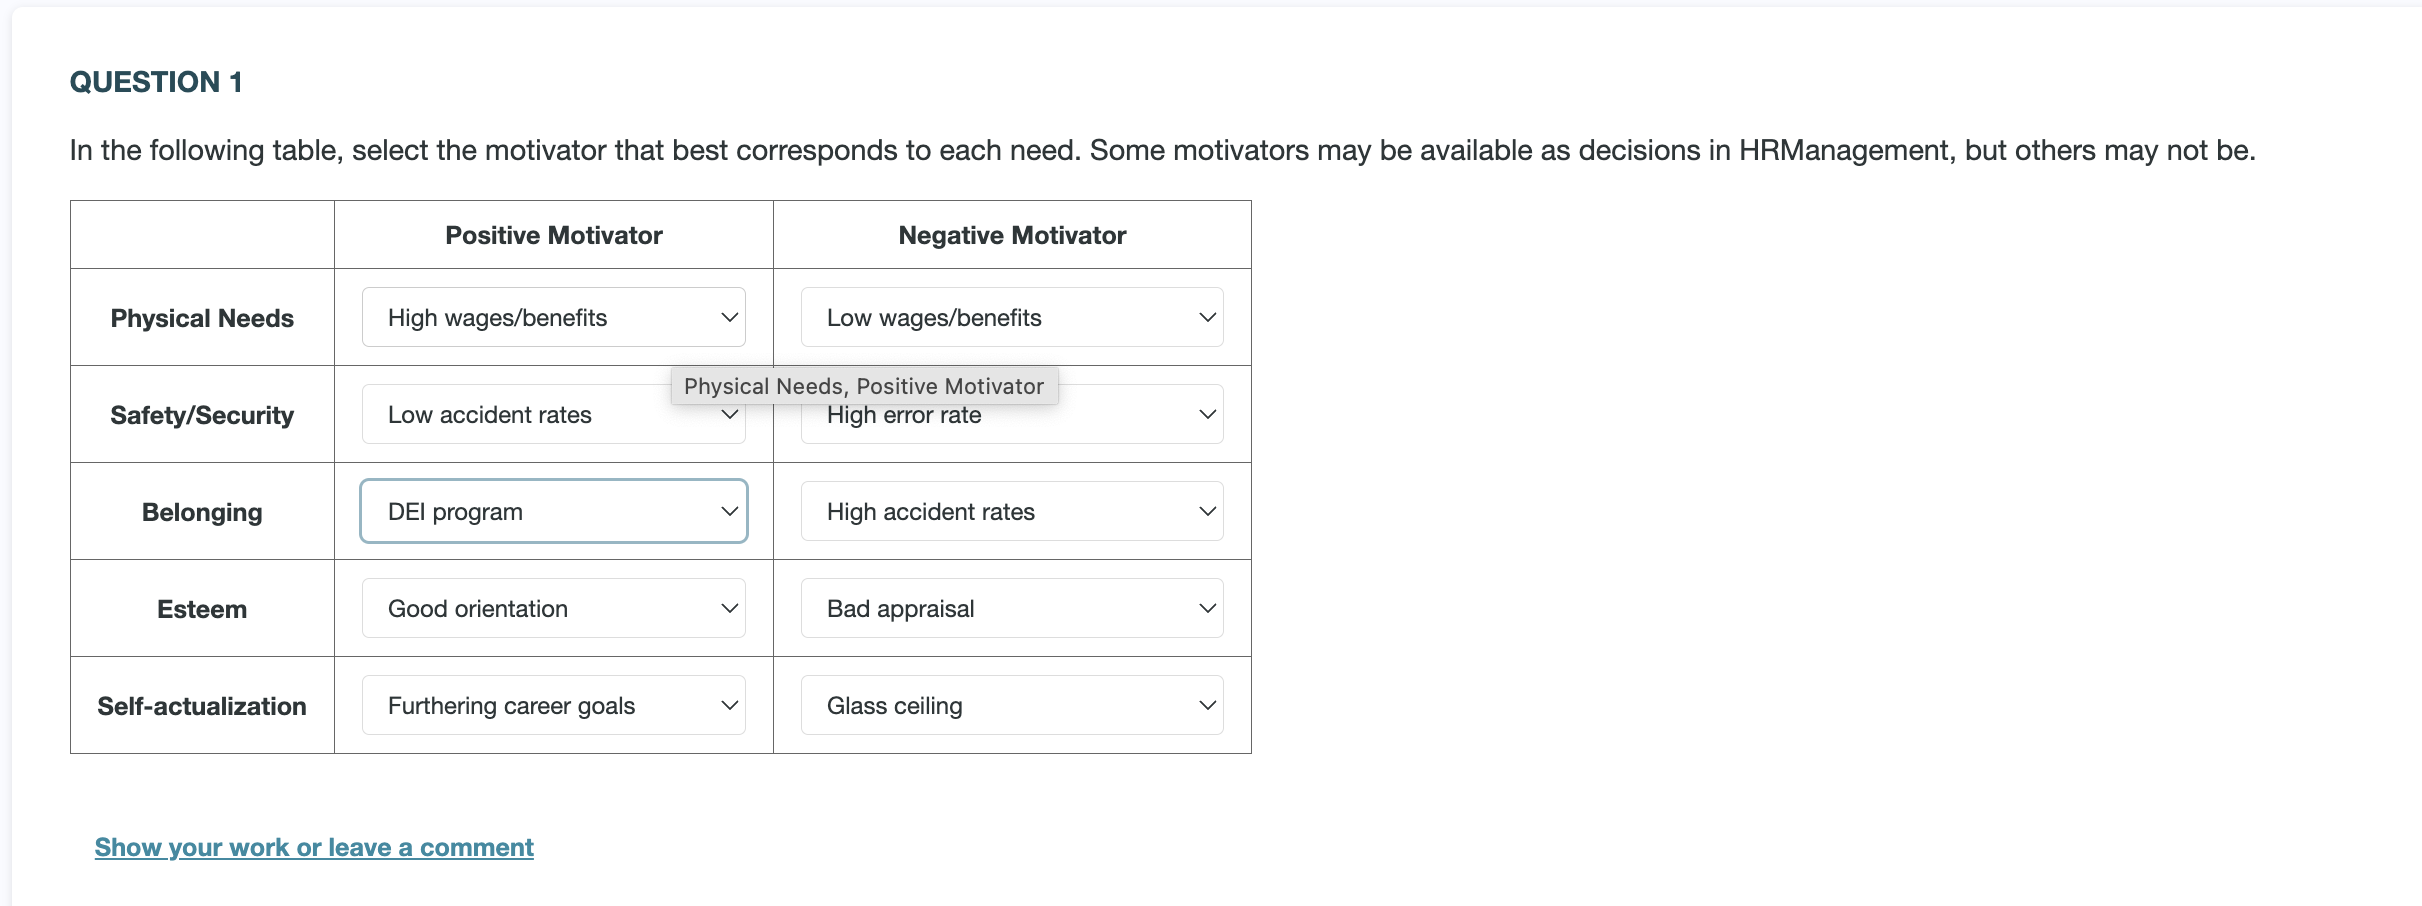
Task: Click the chevron on Bad appraisal selector
Action: [x=1207, y=608]
